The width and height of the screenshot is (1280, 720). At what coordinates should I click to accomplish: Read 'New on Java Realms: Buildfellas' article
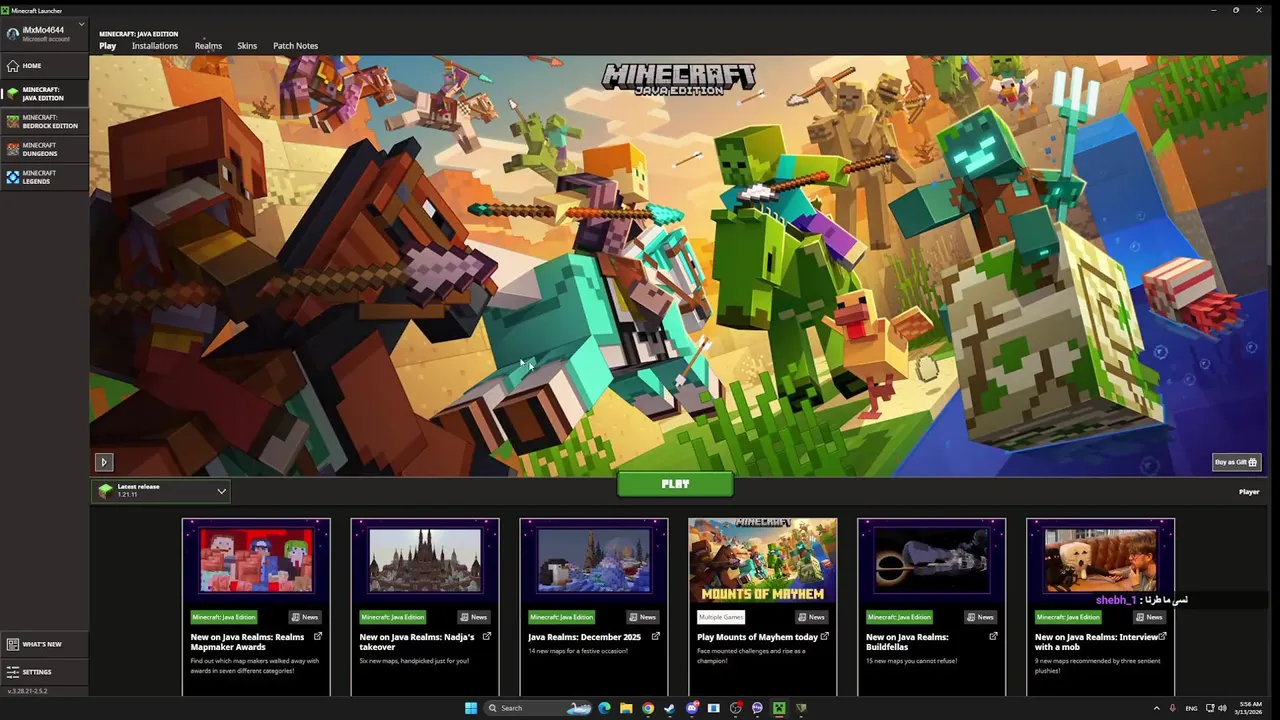(x=907, y=642)
